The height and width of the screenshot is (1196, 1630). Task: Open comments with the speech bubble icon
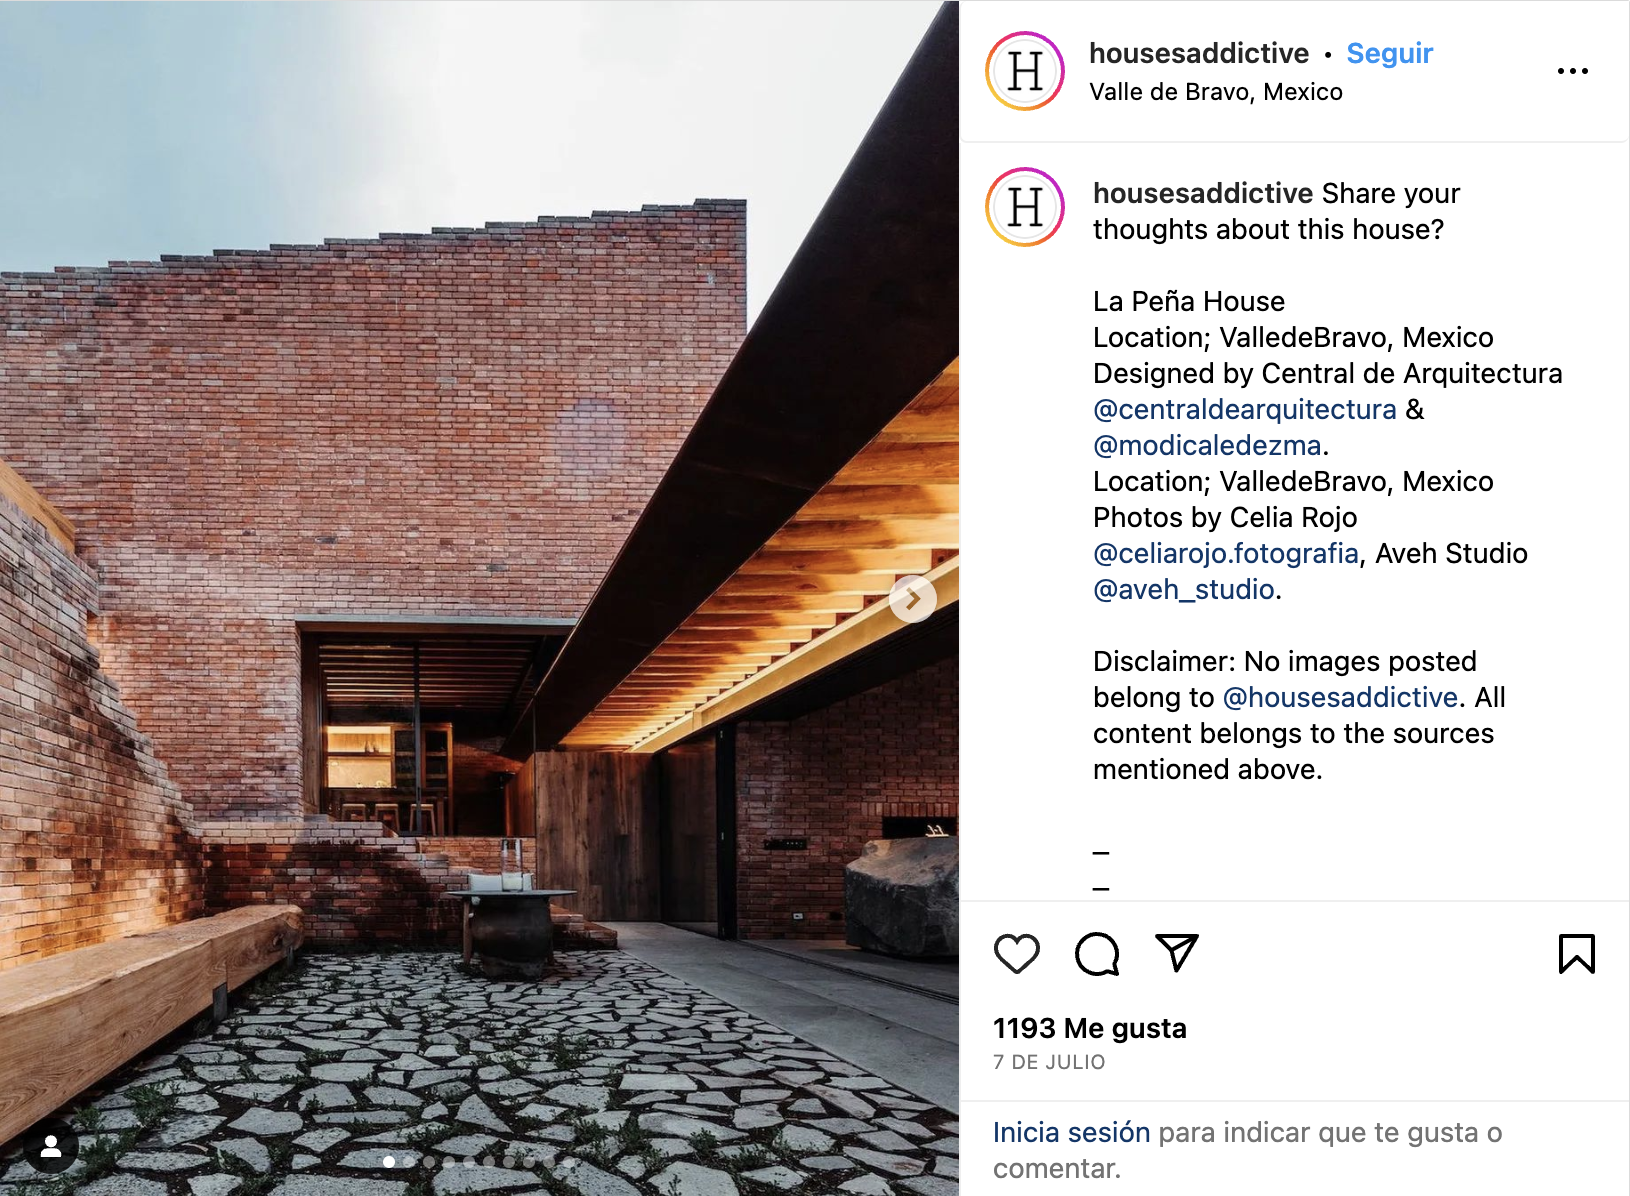[x=1097, y=954]
